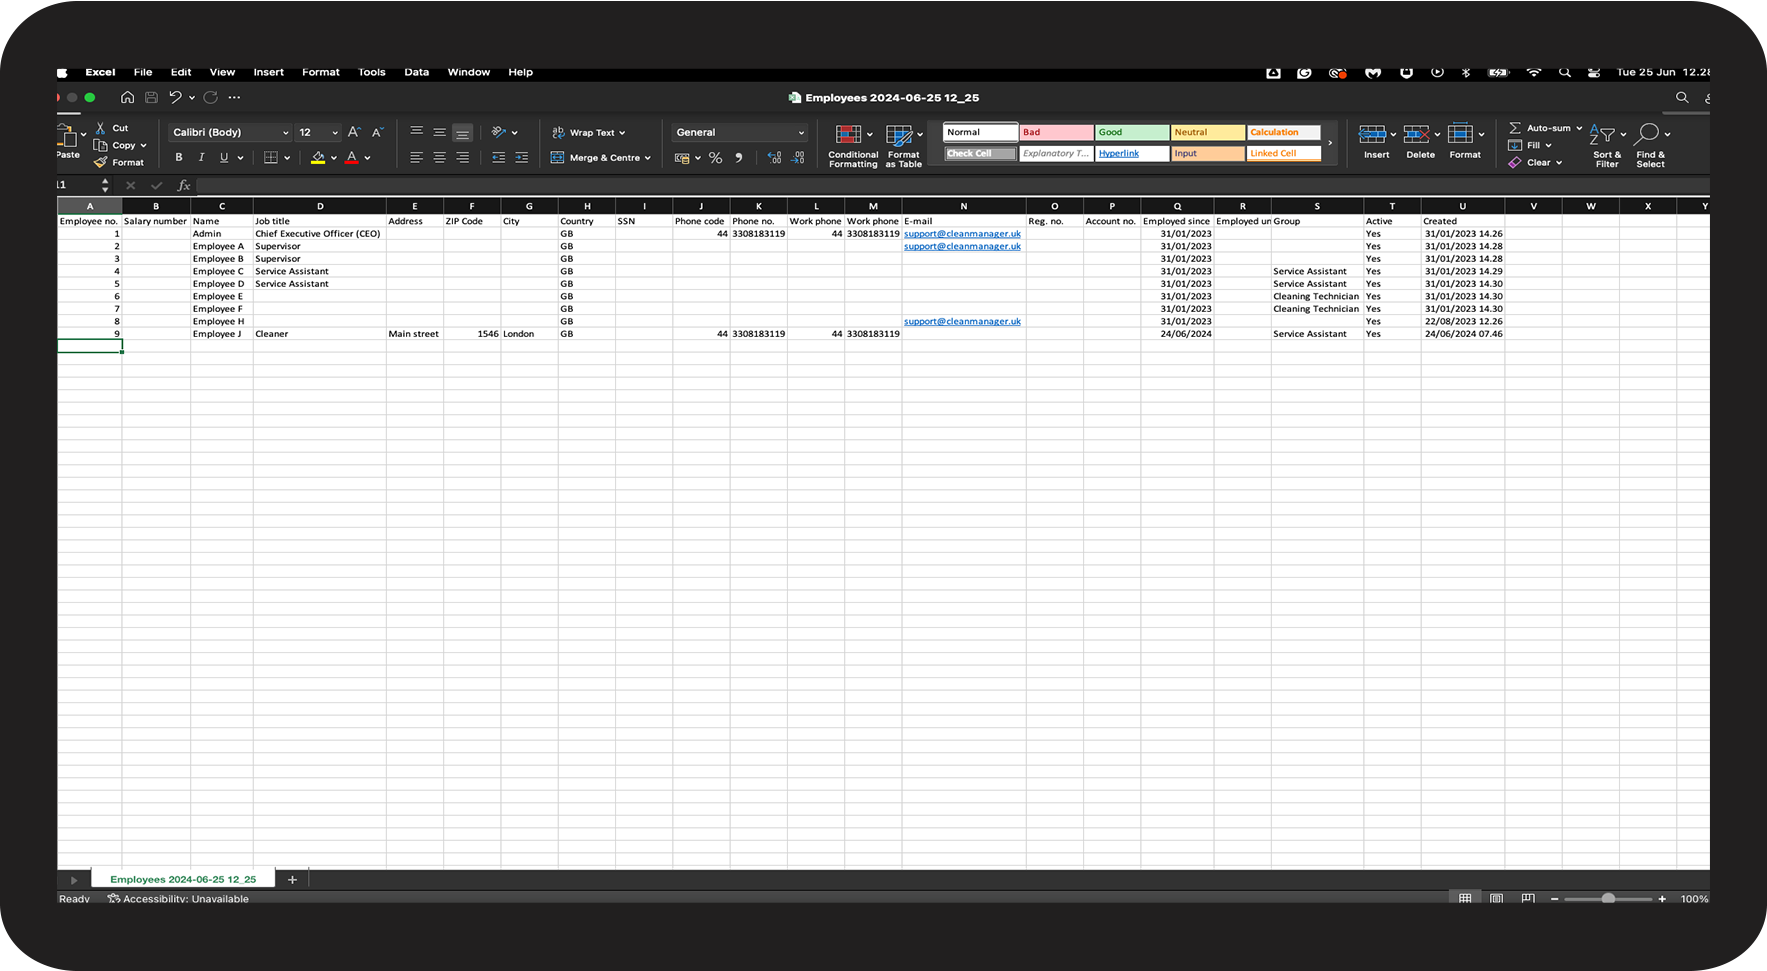This screenshot has height=971, width=1767.
Task: Adjust the zoom slider in the status bar
Action: point(1608,899)
